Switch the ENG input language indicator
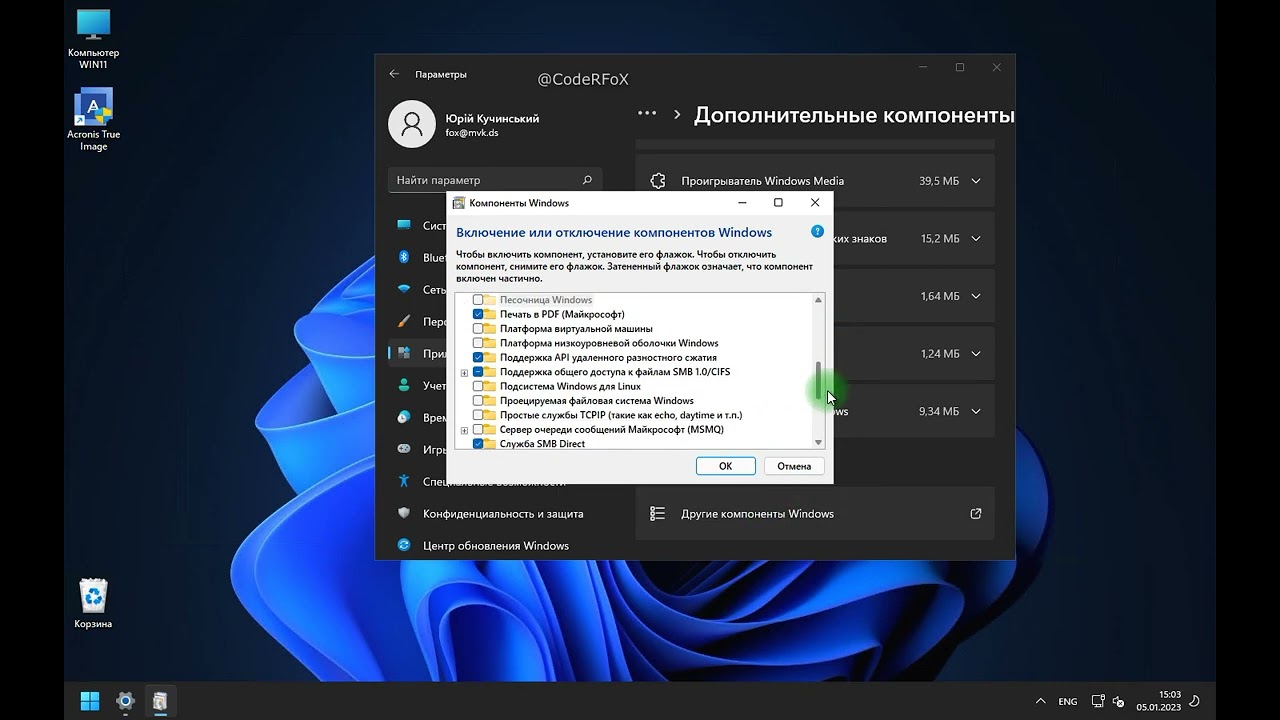Viewport: 1280px width, 720px height. 1068,702
